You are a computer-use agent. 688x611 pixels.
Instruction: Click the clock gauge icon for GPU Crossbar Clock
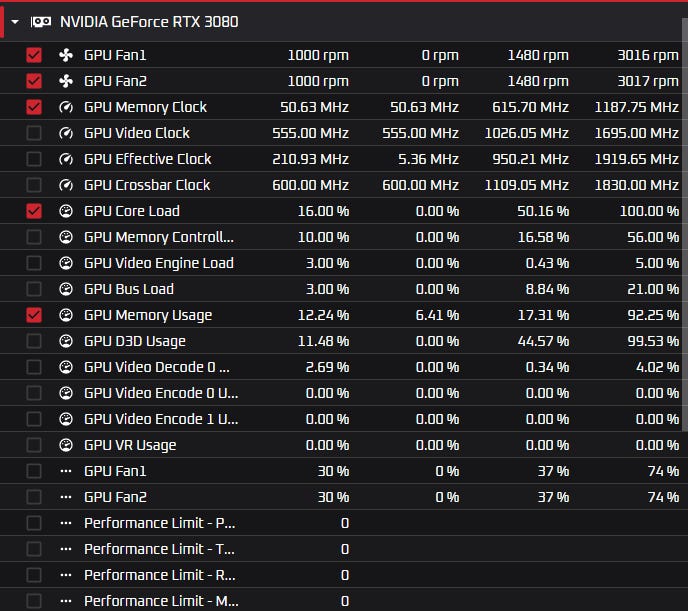tap(66, 185)
